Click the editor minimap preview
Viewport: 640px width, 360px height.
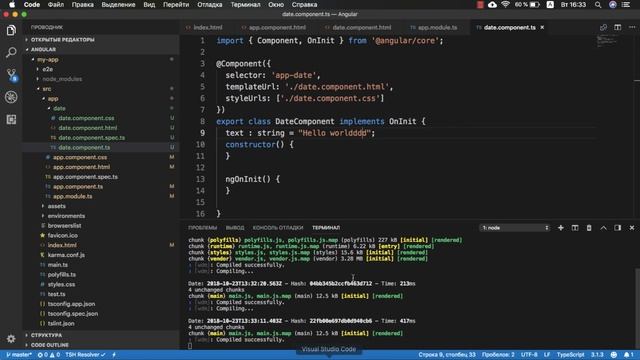point(607,40)
